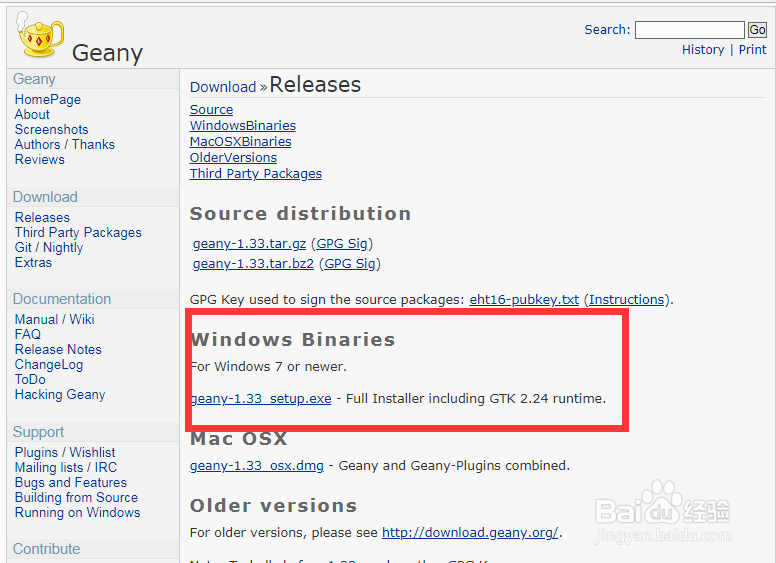Viewport: 776px width, 563px height.
Task: Open Extras sidebar link
Action: (33, 262)
